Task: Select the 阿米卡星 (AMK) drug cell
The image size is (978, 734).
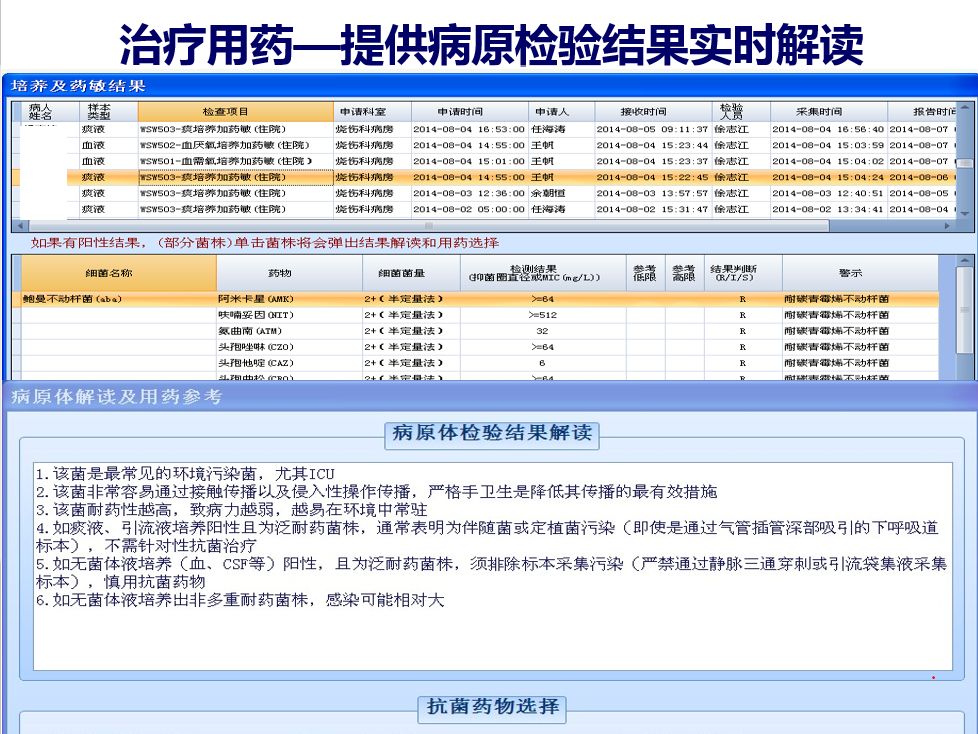Action: coord(289,299)
